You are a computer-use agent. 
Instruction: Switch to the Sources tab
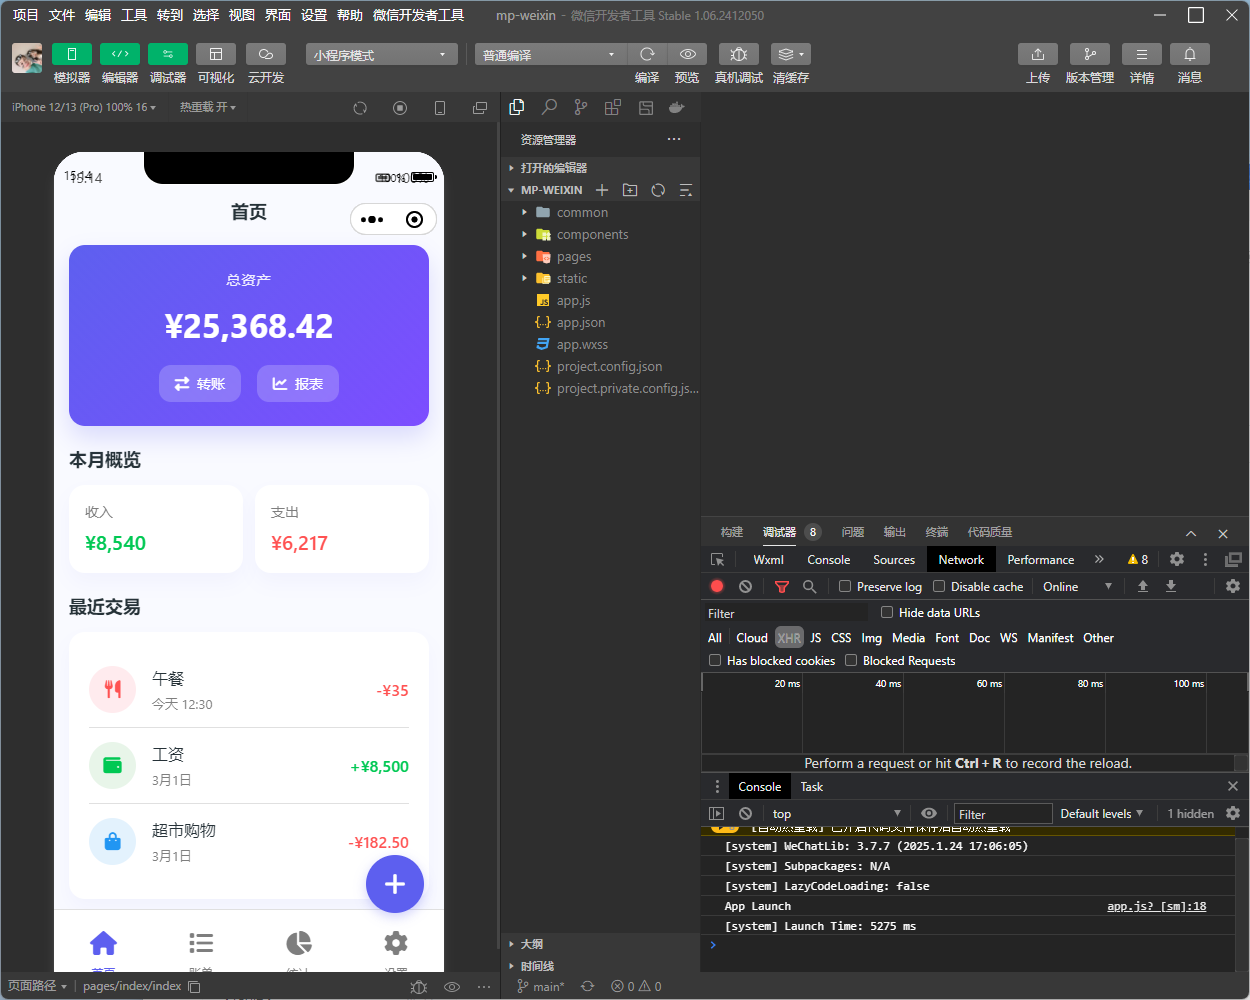pyautogui.click(x=893, y=560)
